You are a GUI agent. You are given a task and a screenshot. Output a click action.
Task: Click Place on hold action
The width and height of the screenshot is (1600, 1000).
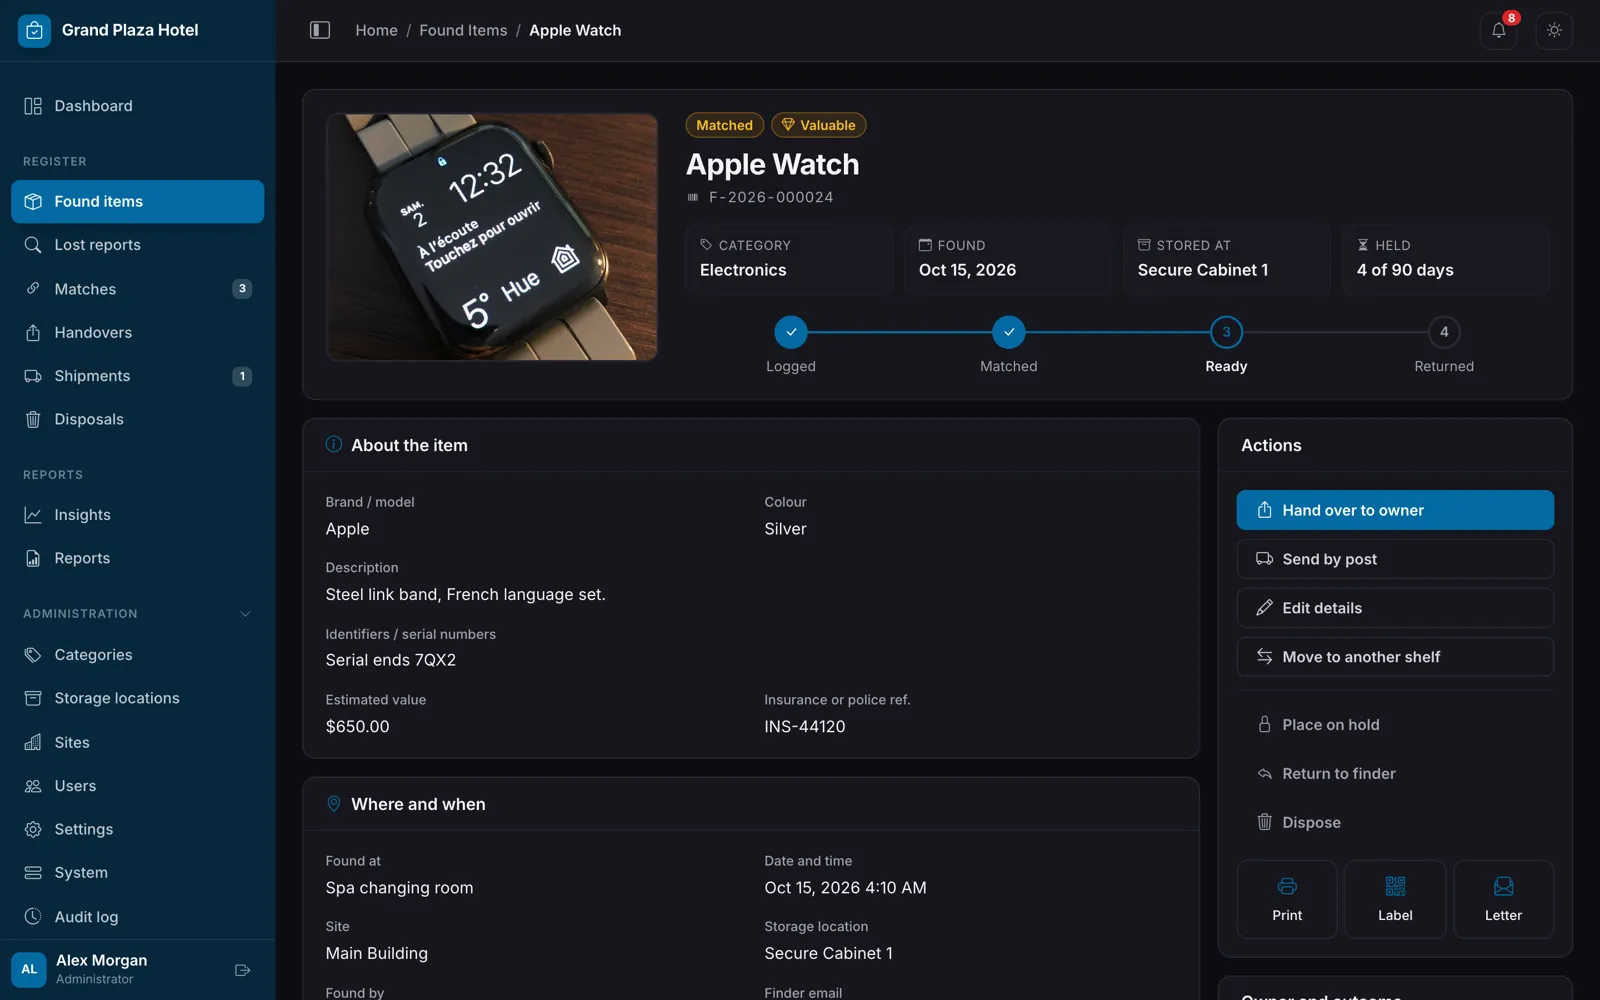[1395, 725]
